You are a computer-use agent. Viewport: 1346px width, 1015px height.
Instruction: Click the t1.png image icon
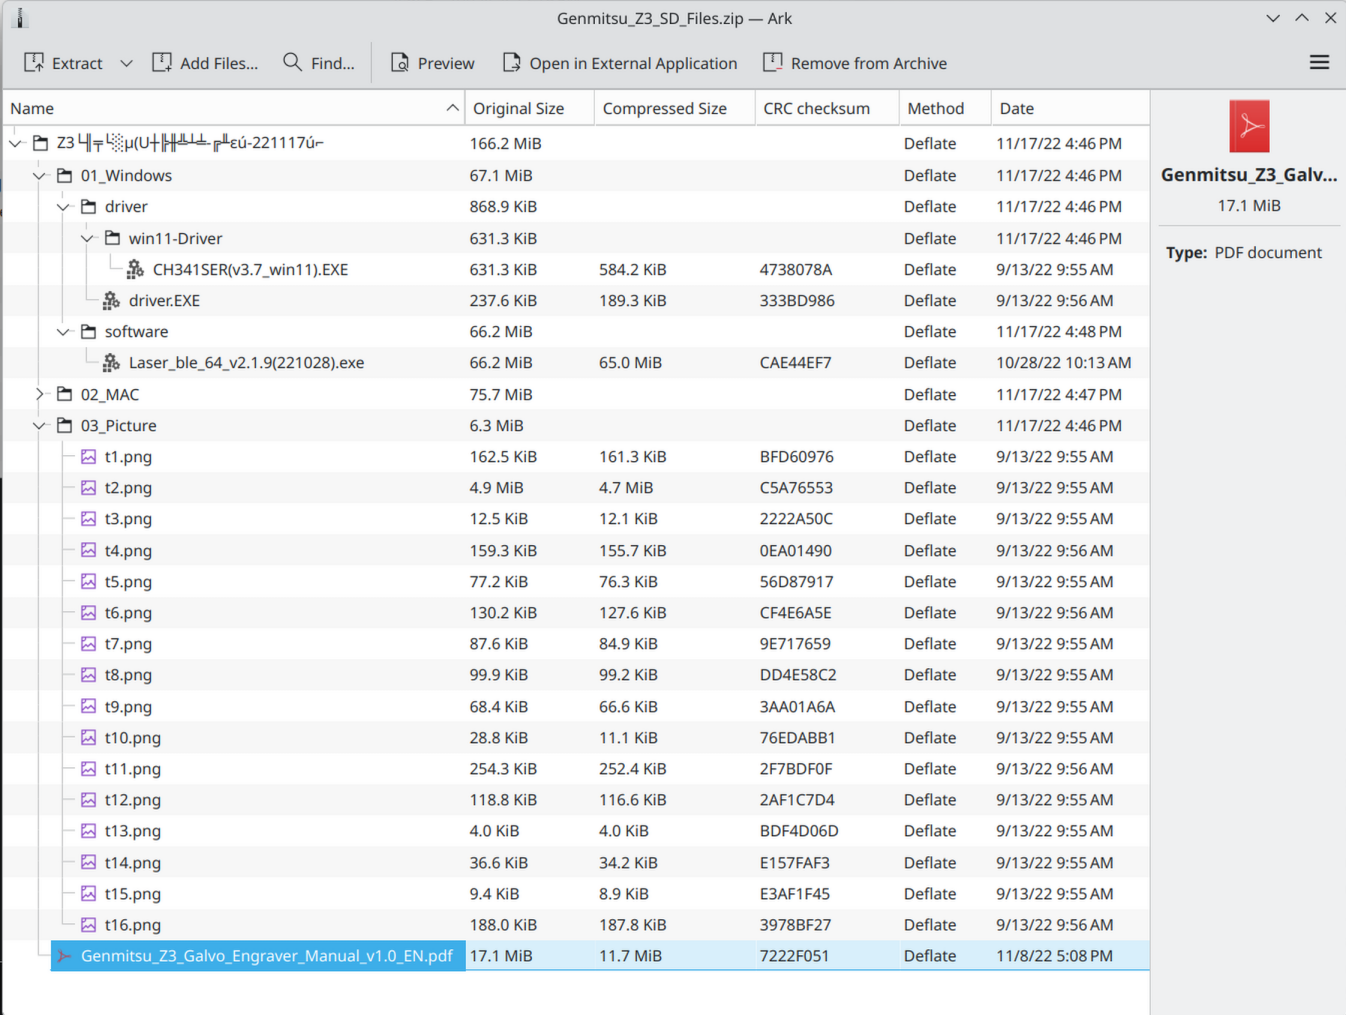coord(88,457)
